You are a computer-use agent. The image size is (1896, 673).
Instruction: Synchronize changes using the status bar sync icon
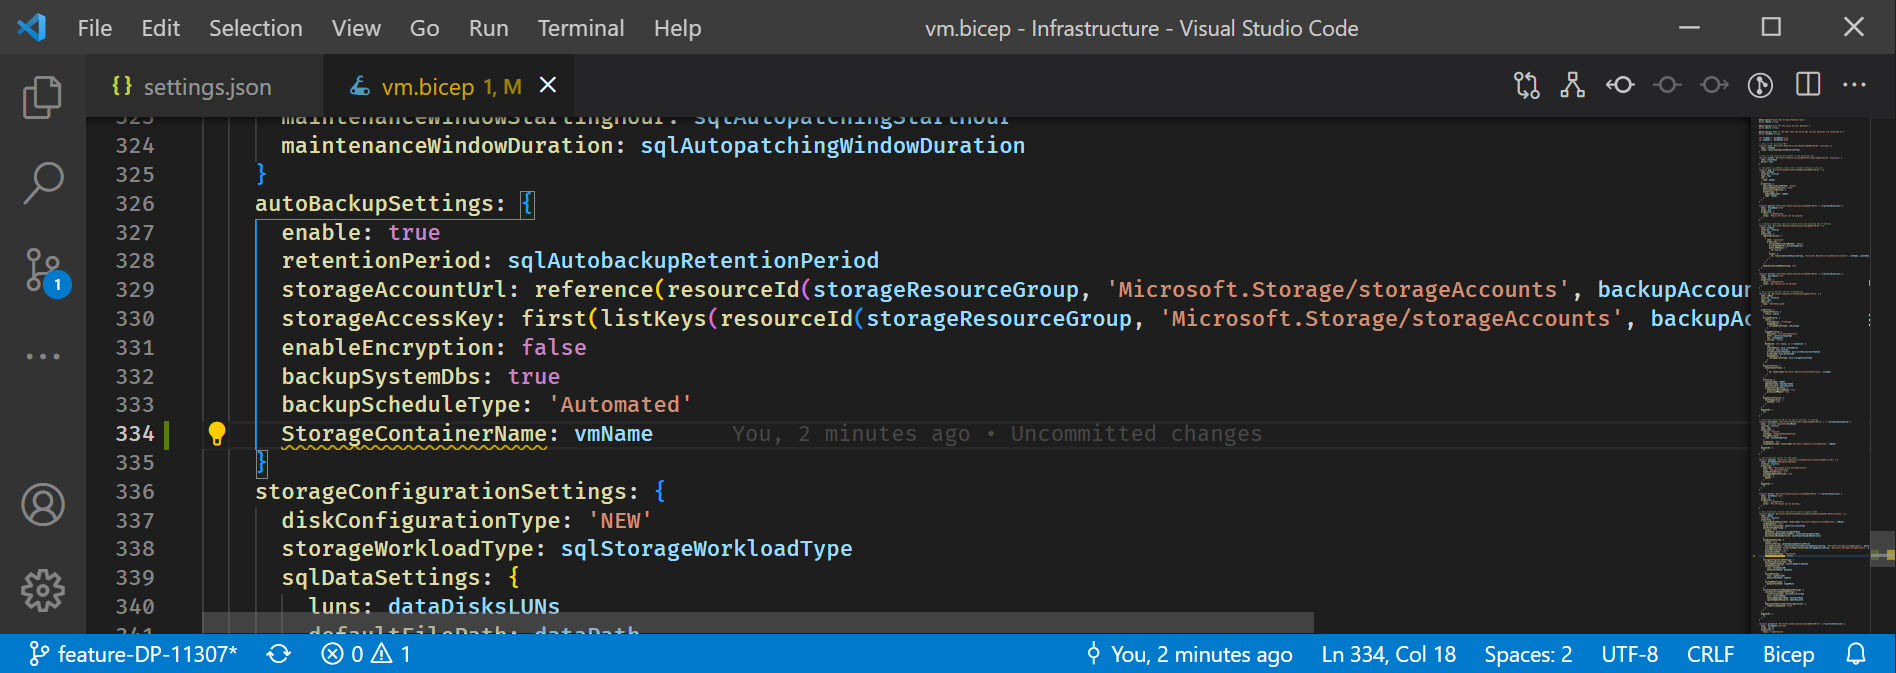(279, 654)
